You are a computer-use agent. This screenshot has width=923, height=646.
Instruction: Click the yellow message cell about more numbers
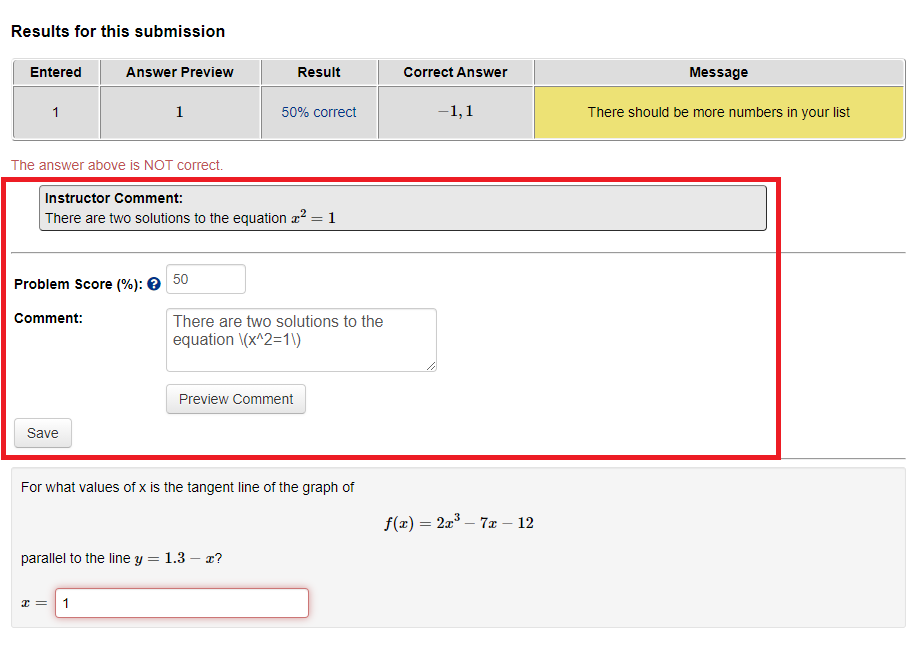click(719, 112)
